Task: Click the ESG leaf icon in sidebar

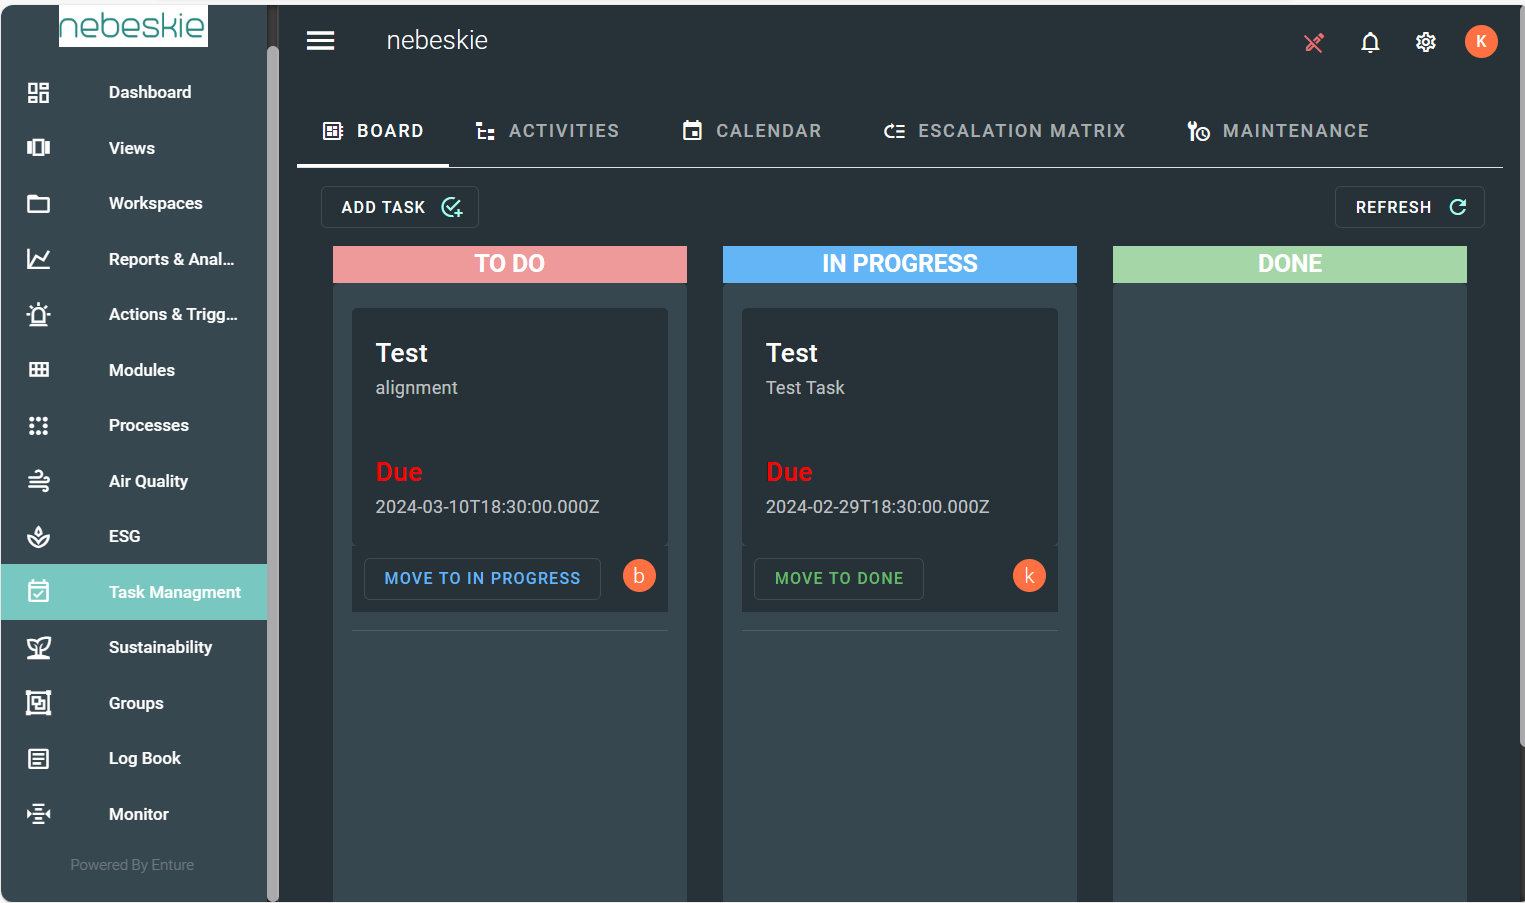Action: [x=39, y=537]
